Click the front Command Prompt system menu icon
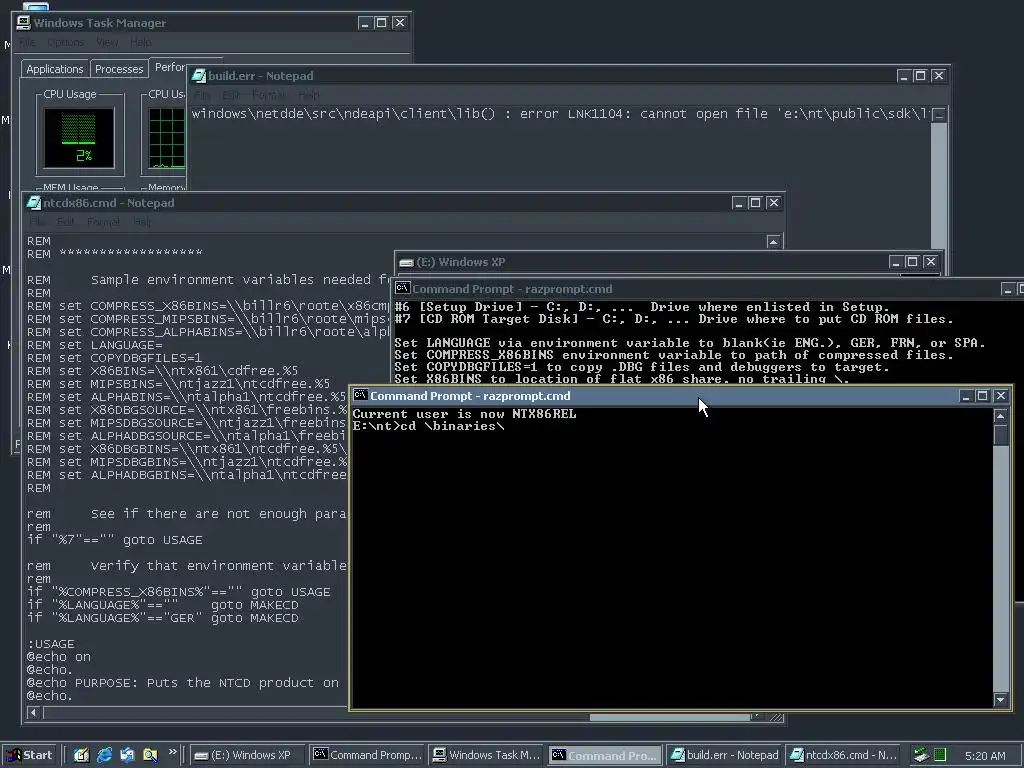Viewport: 1024px width, 768px height. click(360, 395)
